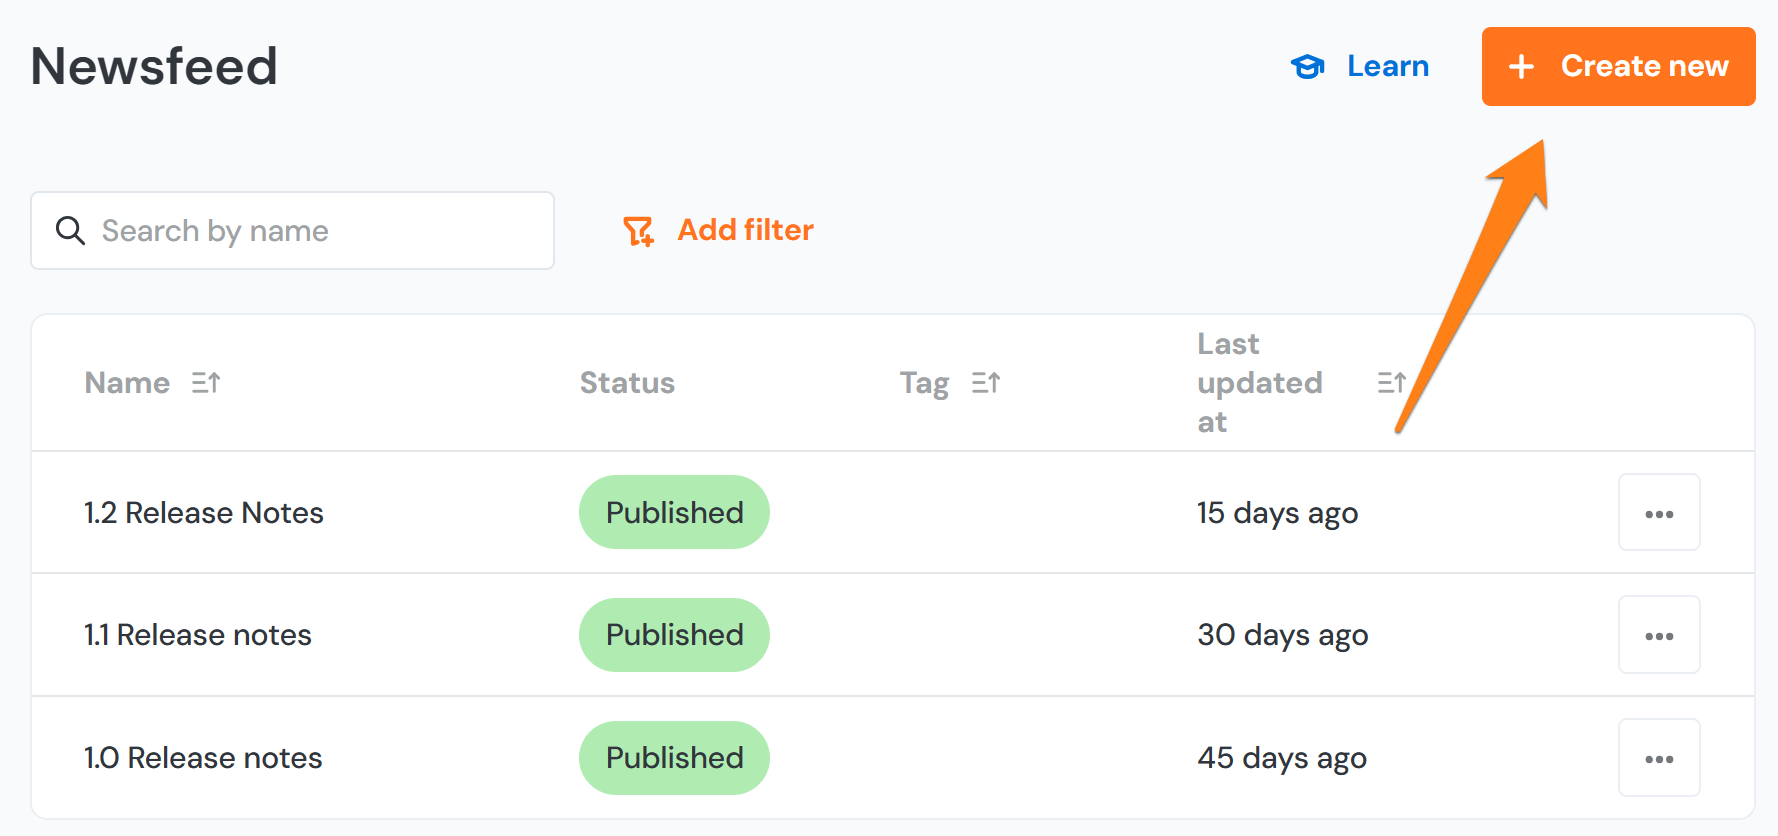
Task: Click the graduation cap Learn icon
Action: pyautogui.click(x=1307, y=67)
